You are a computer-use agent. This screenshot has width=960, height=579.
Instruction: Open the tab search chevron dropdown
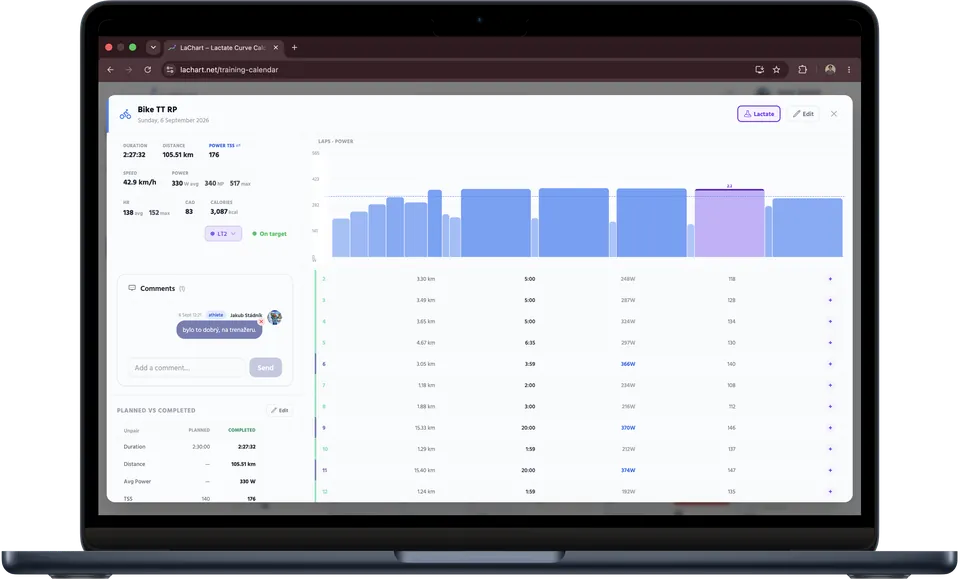(153, 47)
